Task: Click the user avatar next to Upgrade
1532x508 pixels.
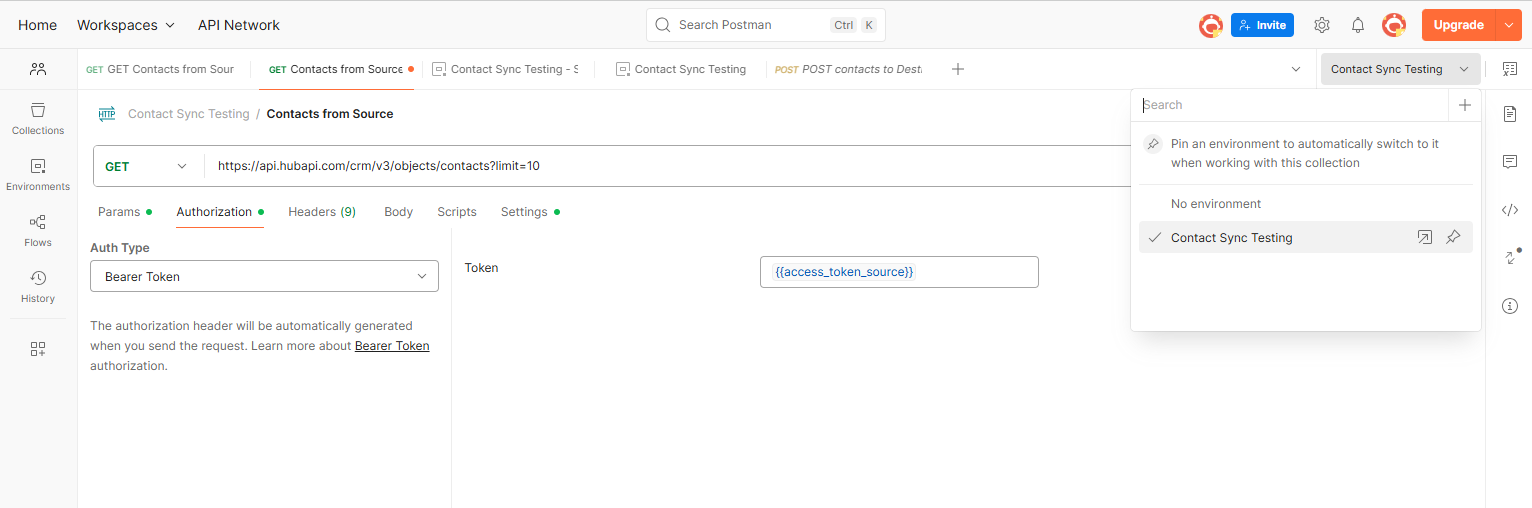Action: tap(1394, 25)
